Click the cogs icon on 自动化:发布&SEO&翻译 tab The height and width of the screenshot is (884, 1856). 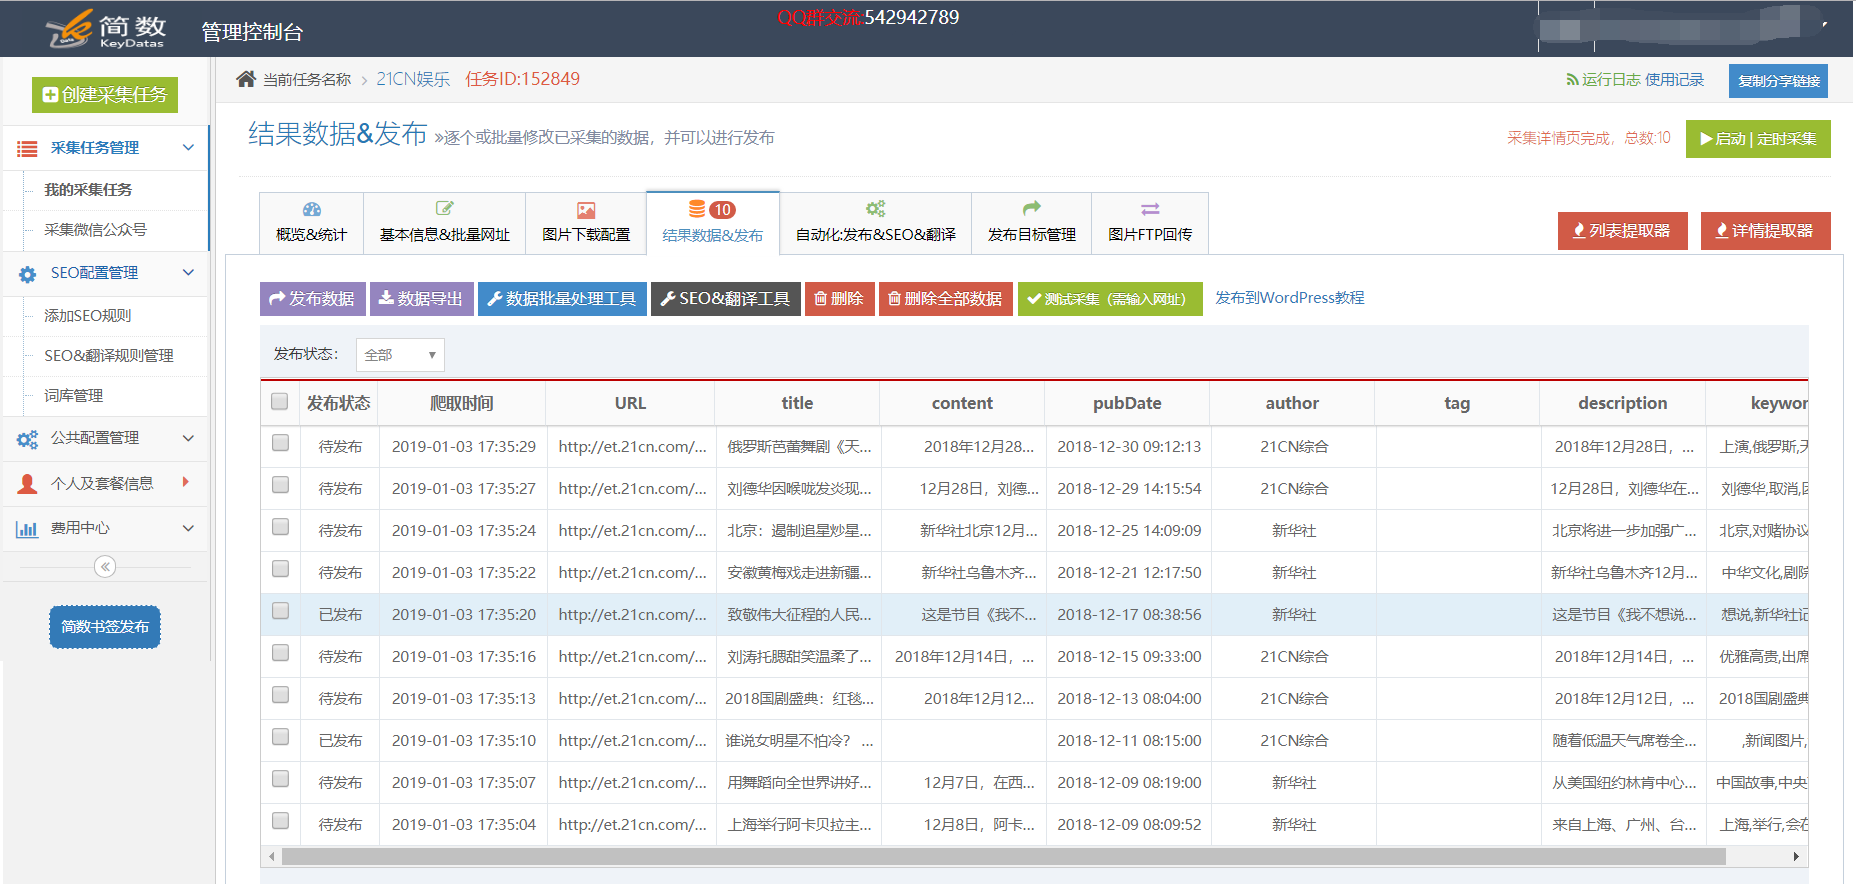click(876, 208)
